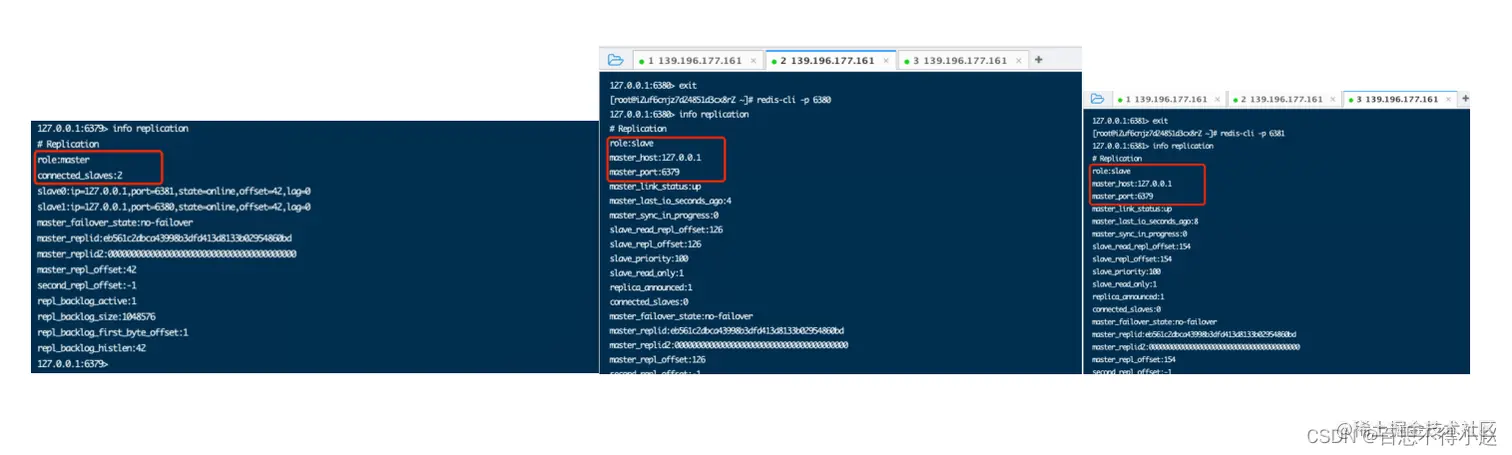Click 'master_repl_offset:42' in the left terminal
Image resolution: width=1512 pixels, height=455 pixels.
86,269
